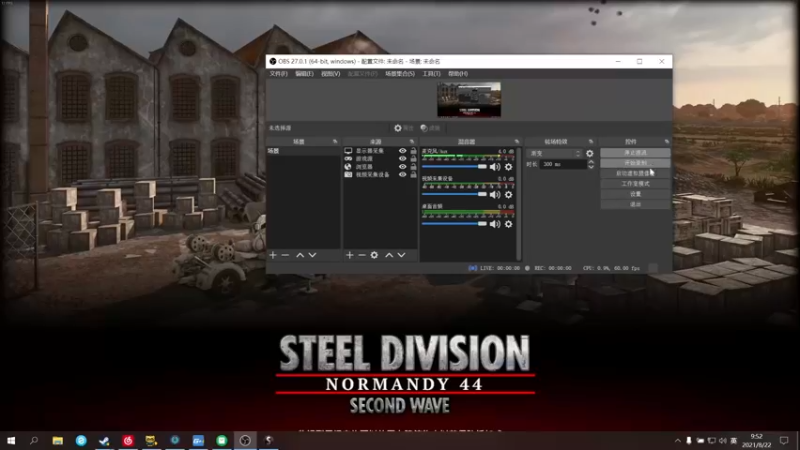Viewport: 800px width, 450px height.
Task: Adjust the video capture device volume slider
Action: pos(454,194)
